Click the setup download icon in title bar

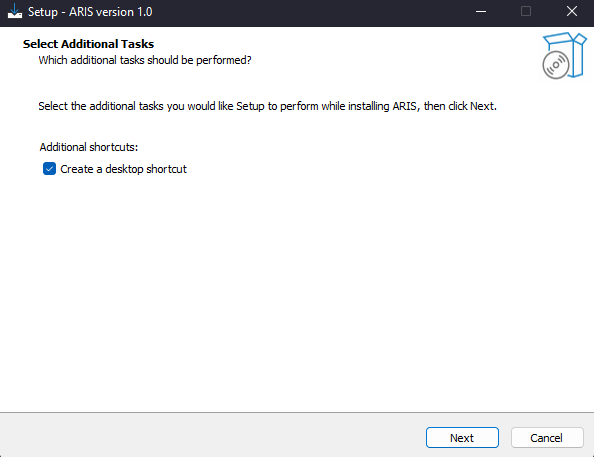coord(15,11)
